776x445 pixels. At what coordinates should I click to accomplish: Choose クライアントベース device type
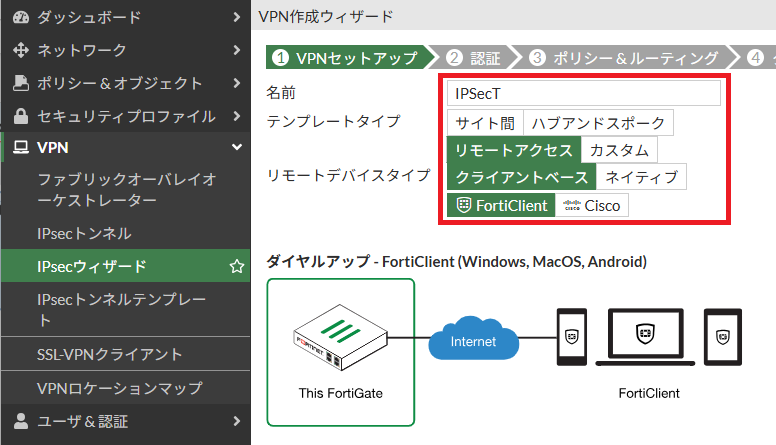click(x=522, y=177)
